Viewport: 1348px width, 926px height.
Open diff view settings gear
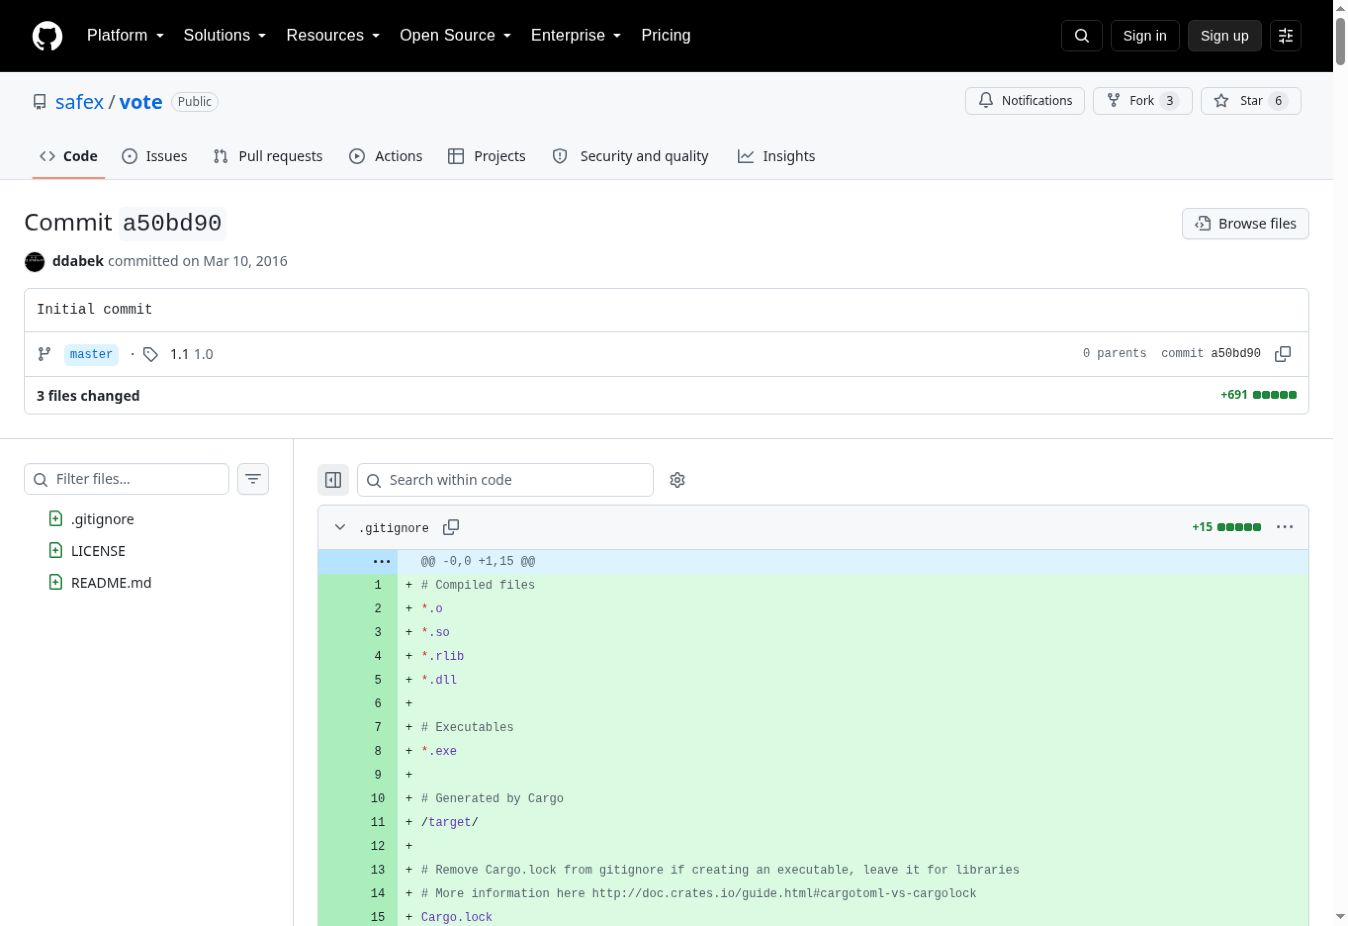coord(677,480)
